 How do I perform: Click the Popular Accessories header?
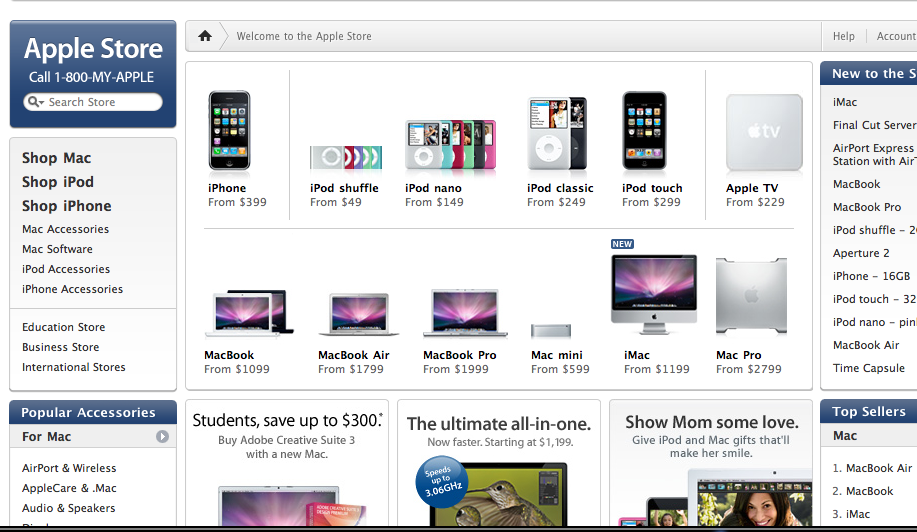click(x=93, y=412)
